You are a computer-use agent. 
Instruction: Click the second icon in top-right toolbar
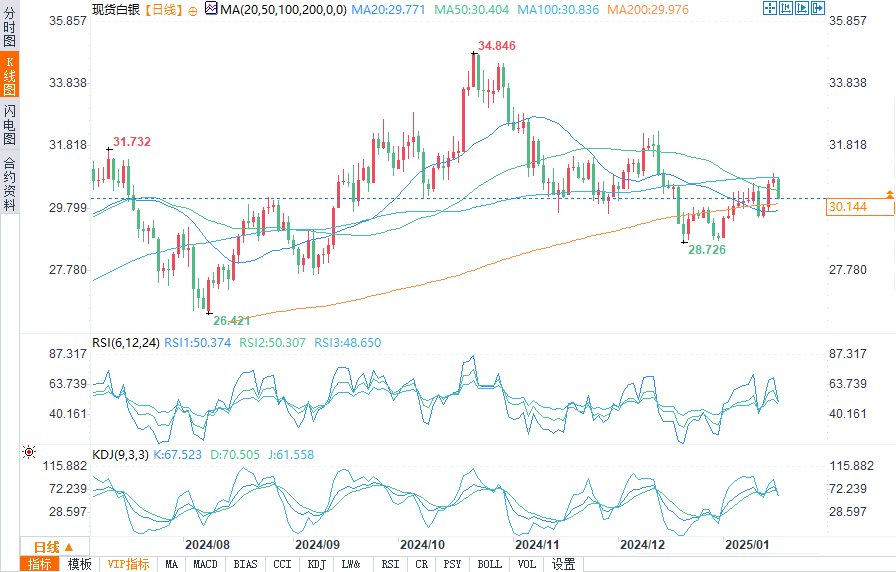coord(785,9)
